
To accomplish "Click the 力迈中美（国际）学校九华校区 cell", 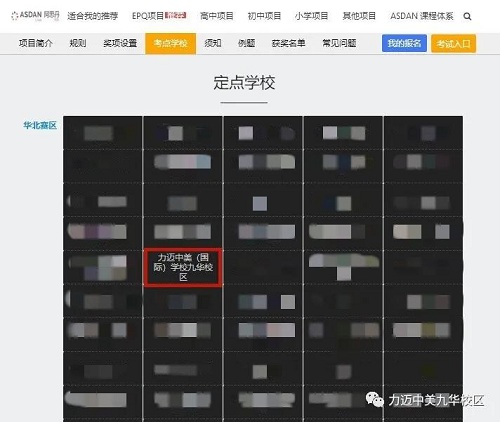I will click(183, 267).
